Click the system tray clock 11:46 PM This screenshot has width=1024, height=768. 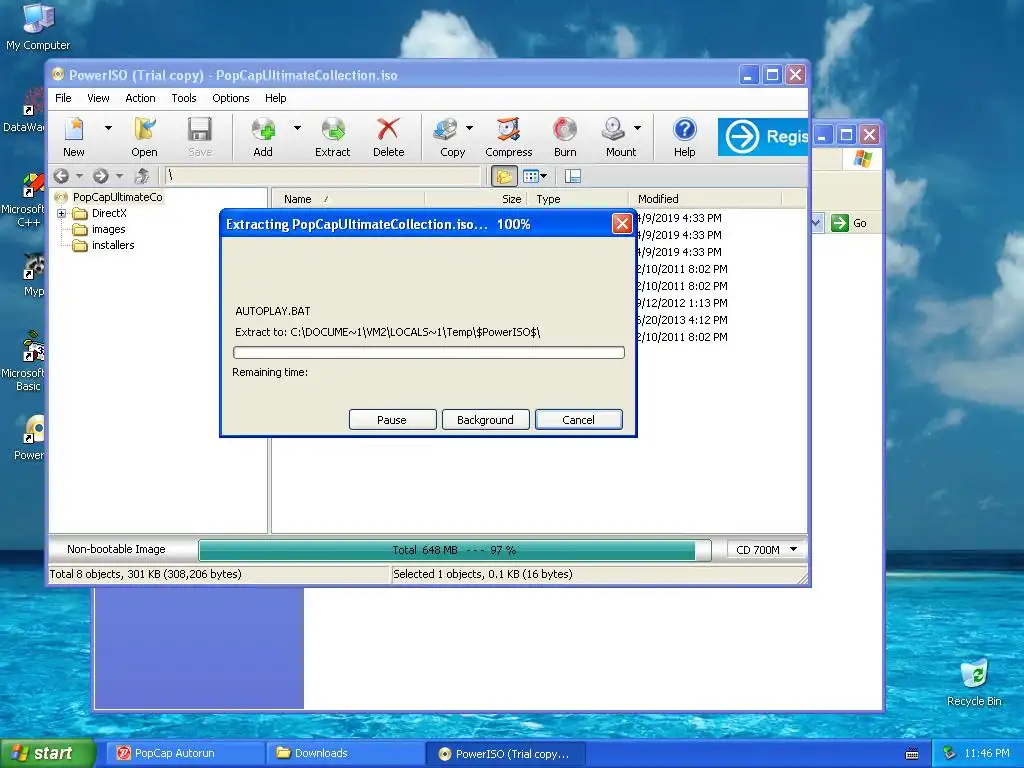click(987, 754)
